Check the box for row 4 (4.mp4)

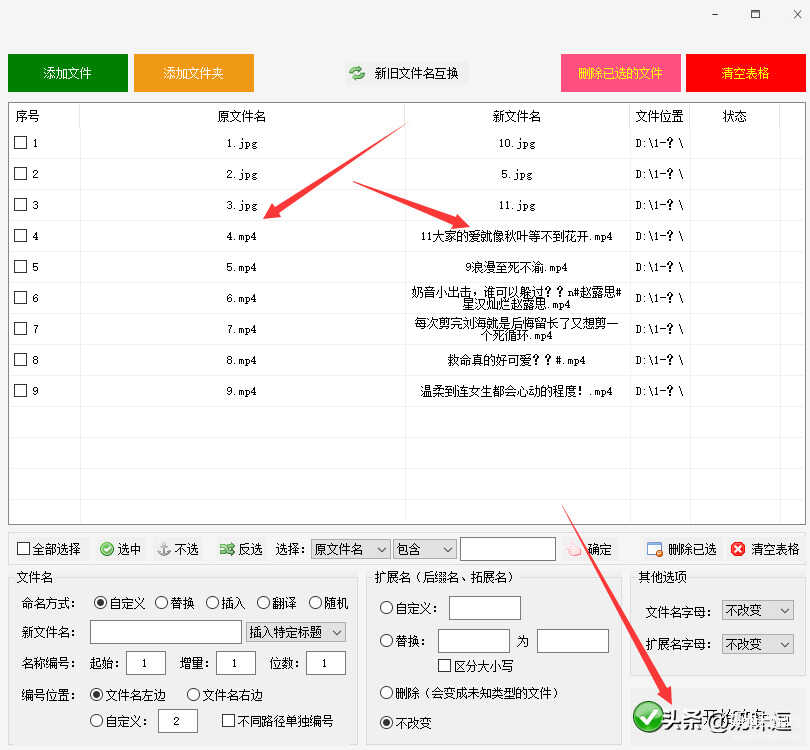tap(21, 236)
